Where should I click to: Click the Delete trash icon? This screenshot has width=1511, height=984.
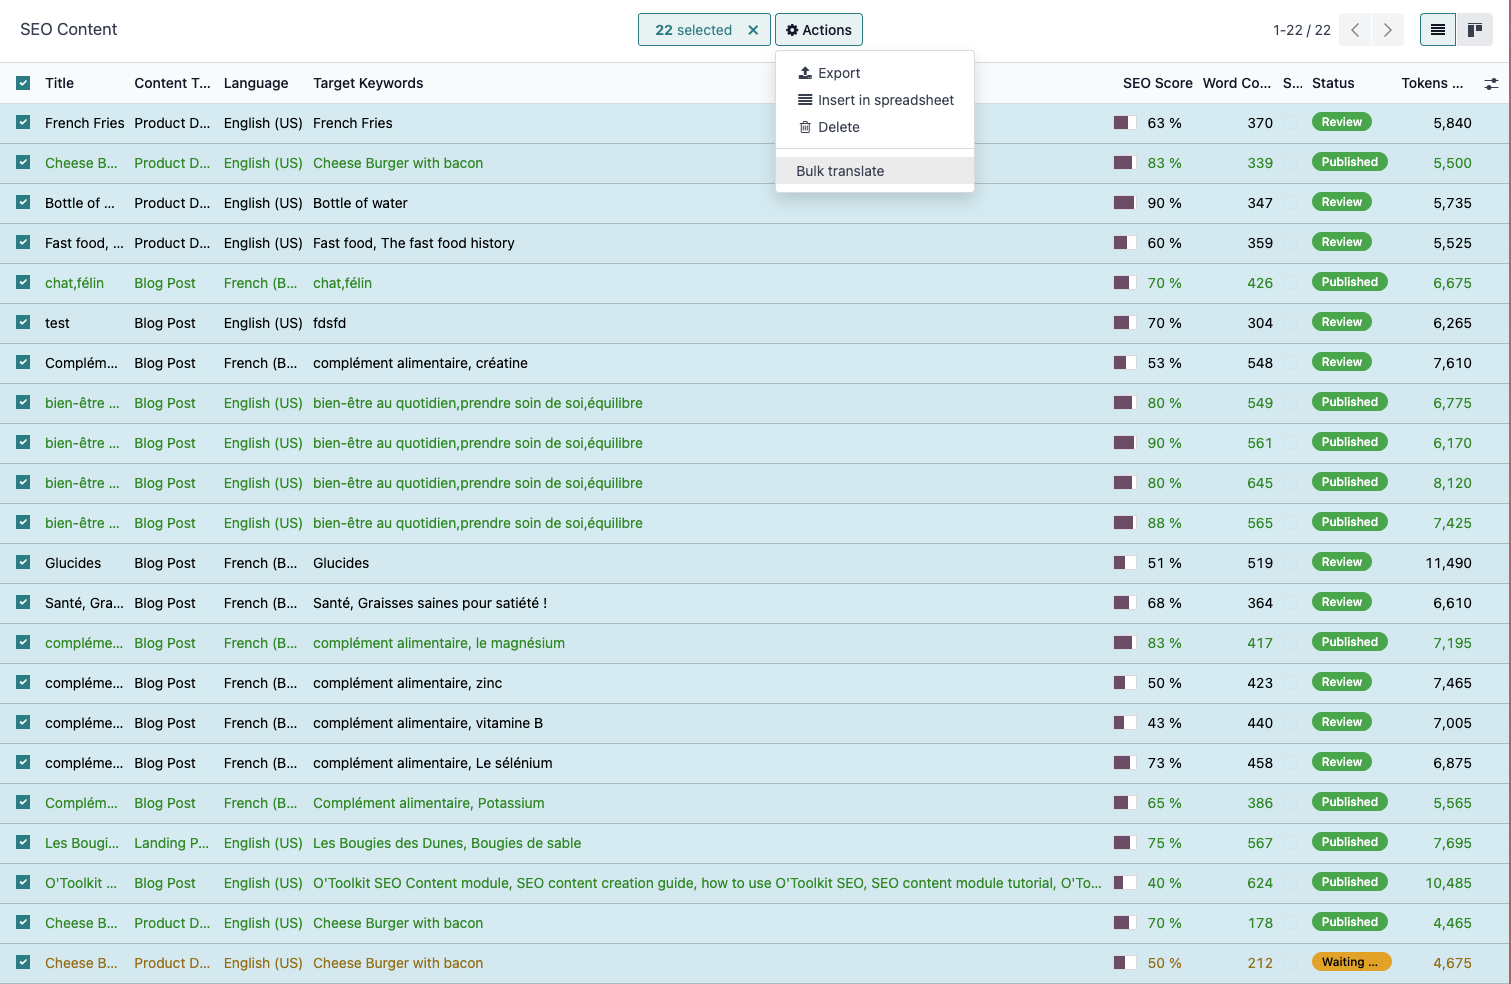point(805,127)
